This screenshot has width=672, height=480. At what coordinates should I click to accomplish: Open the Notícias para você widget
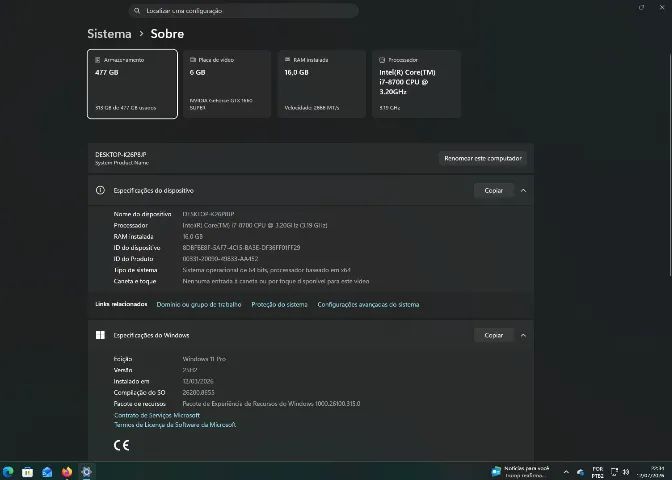[521, 472]
